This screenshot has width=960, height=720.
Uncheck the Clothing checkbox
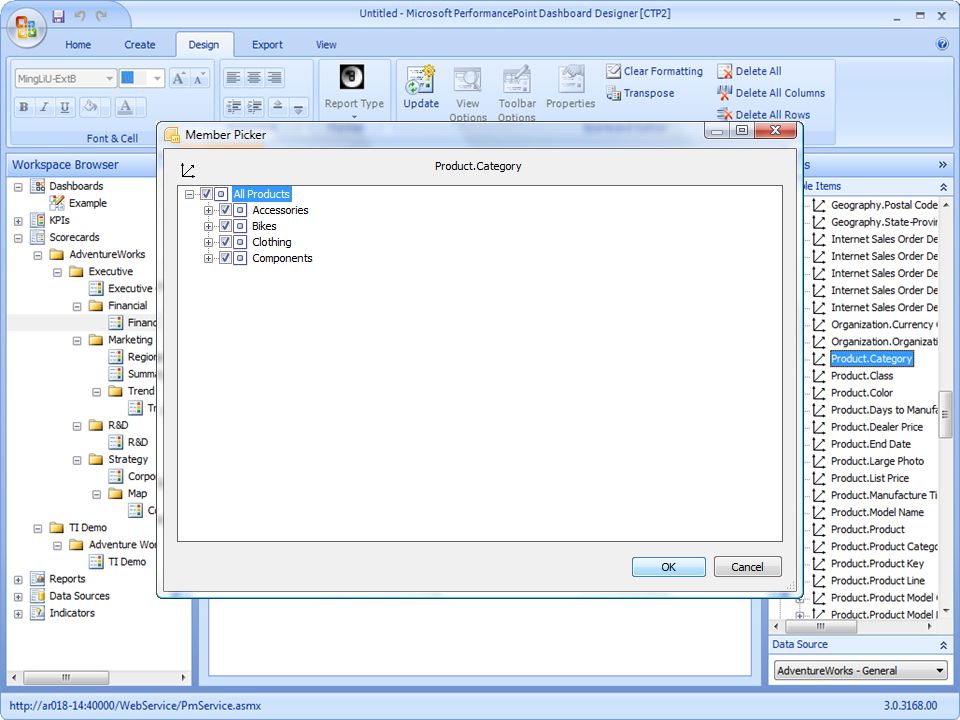pos(225,242)
